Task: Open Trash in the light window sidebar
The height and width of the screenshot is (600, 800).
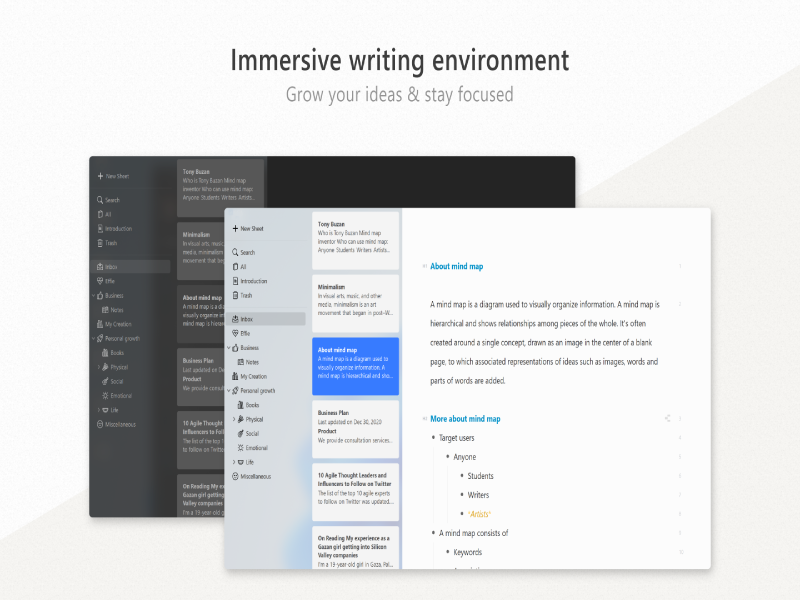Action: [242, 295]
